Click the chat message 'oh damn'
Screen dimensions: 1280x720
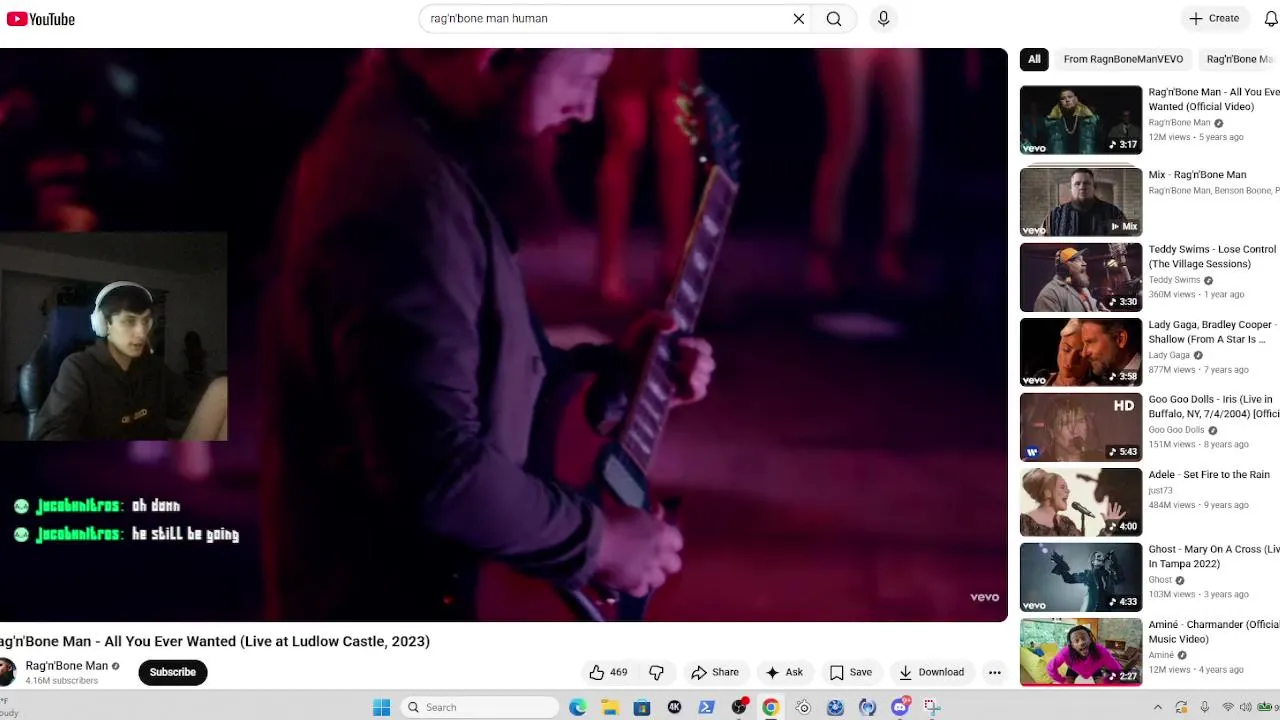[156, 505]
